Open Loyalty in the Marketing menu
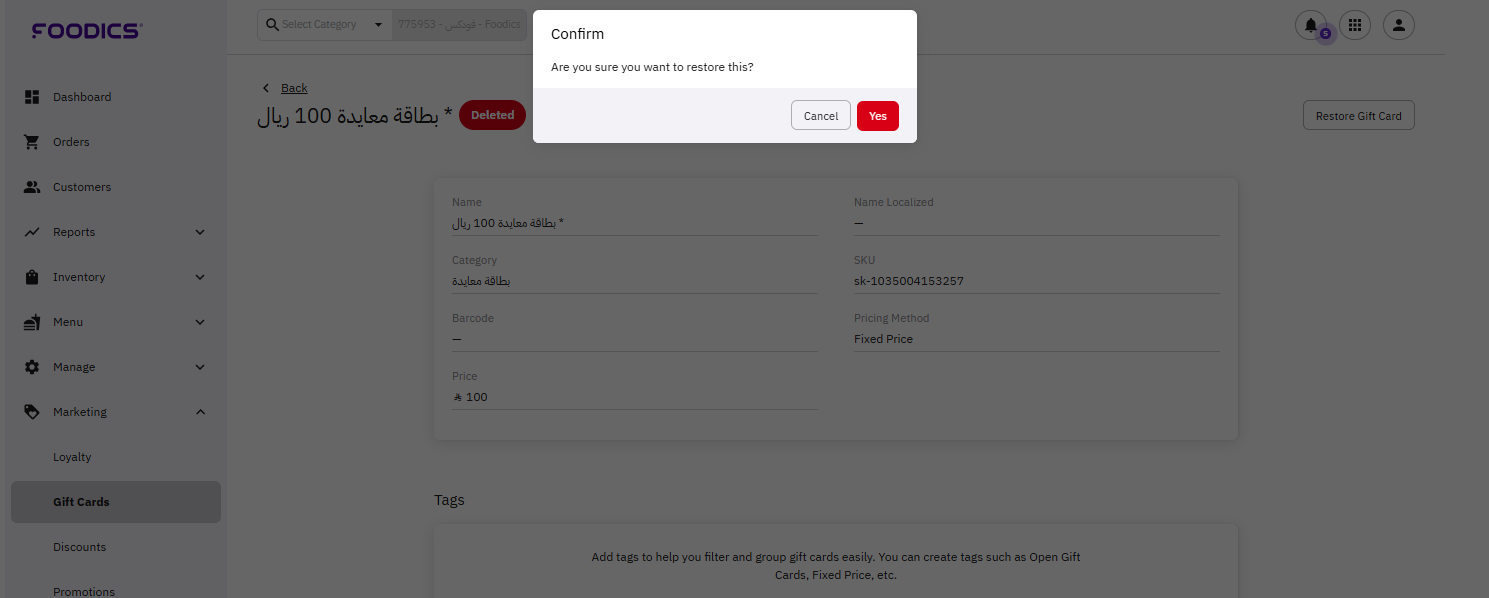Screen dimensions: 1489x598 click(x=72, y=457)
